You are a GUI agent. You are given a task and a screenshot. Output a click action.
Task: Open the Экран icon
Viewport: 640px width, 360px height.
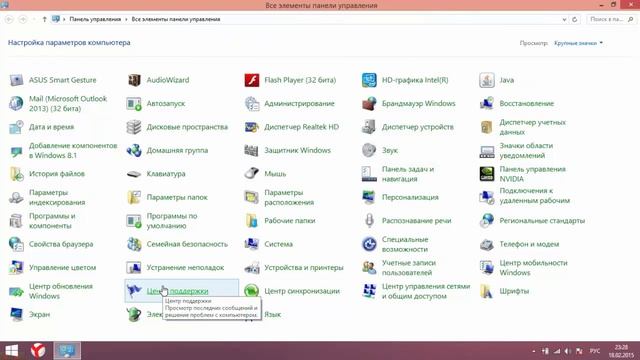[16, 314]
